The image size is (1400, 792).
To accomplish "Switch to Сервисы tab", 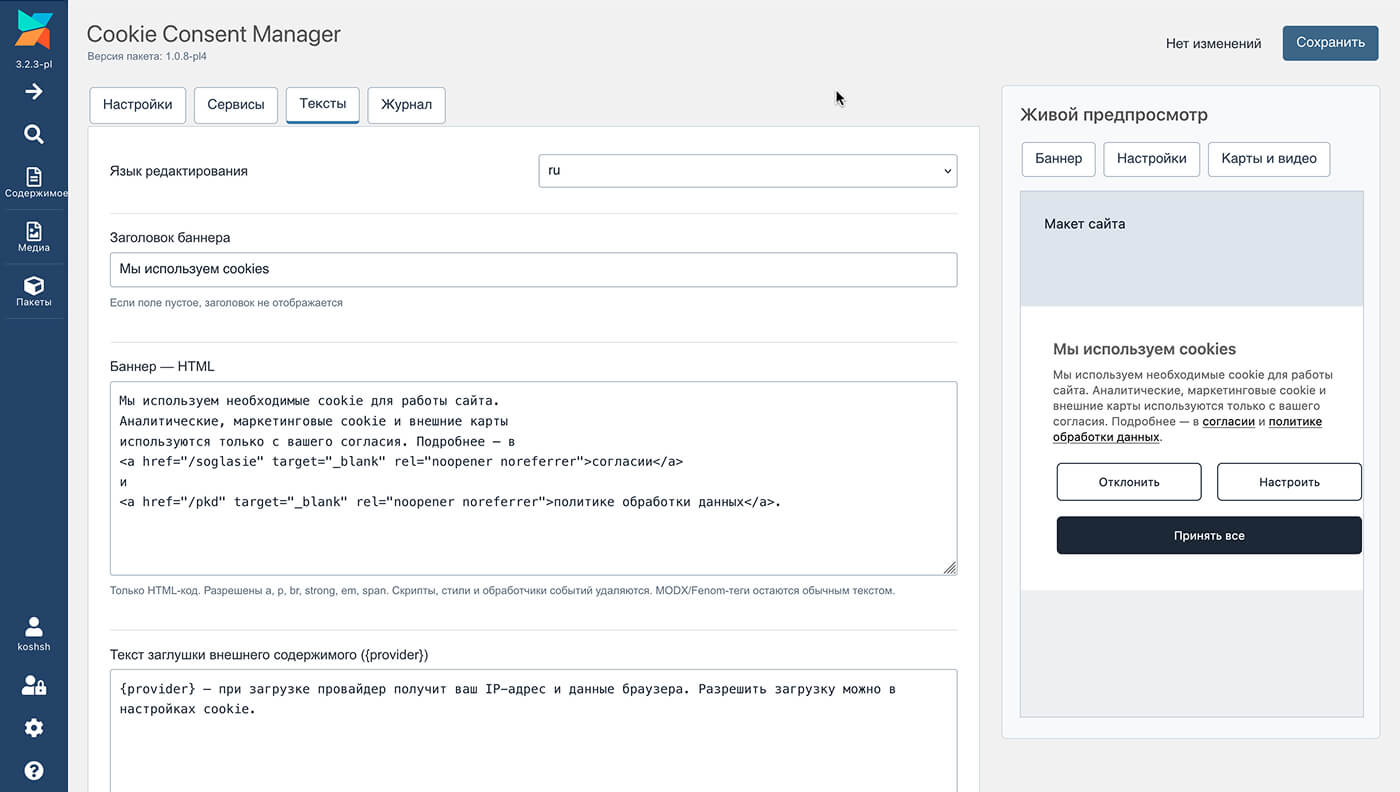I will tap(236, 105).
